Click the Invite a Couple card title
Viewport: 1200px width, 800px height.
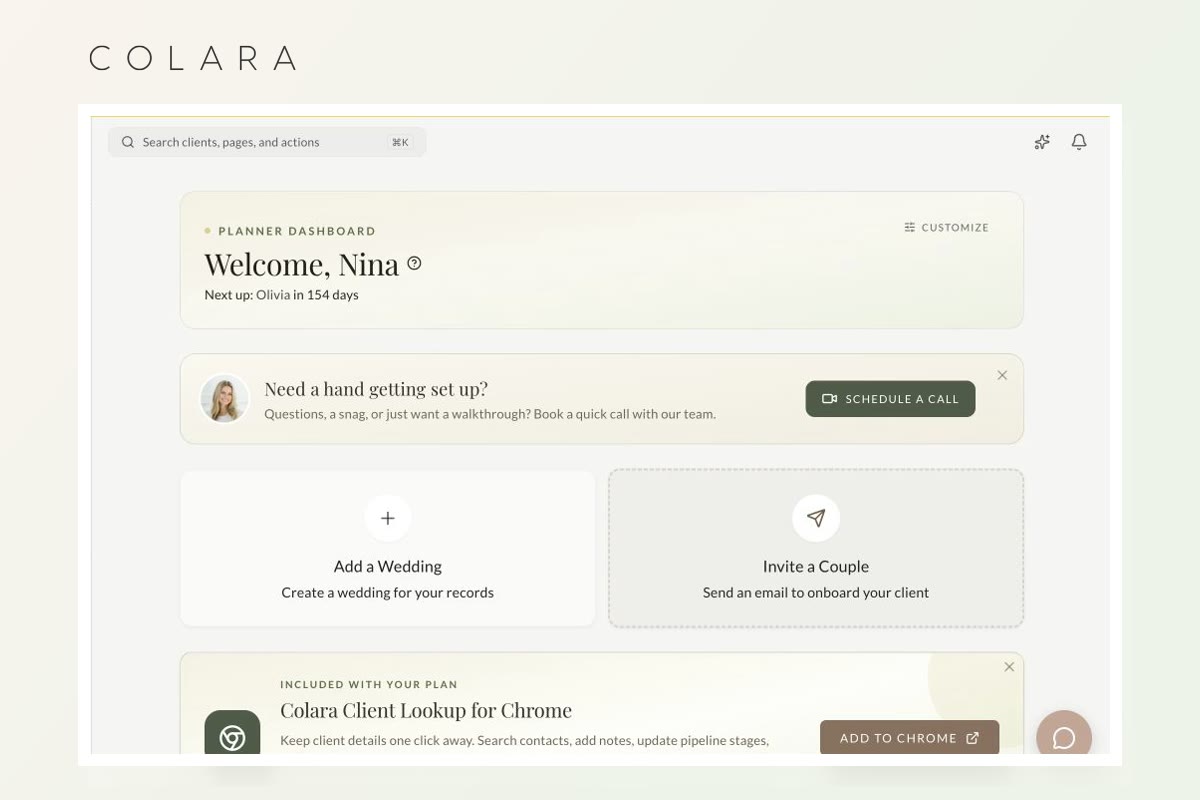tap(816, 566)
